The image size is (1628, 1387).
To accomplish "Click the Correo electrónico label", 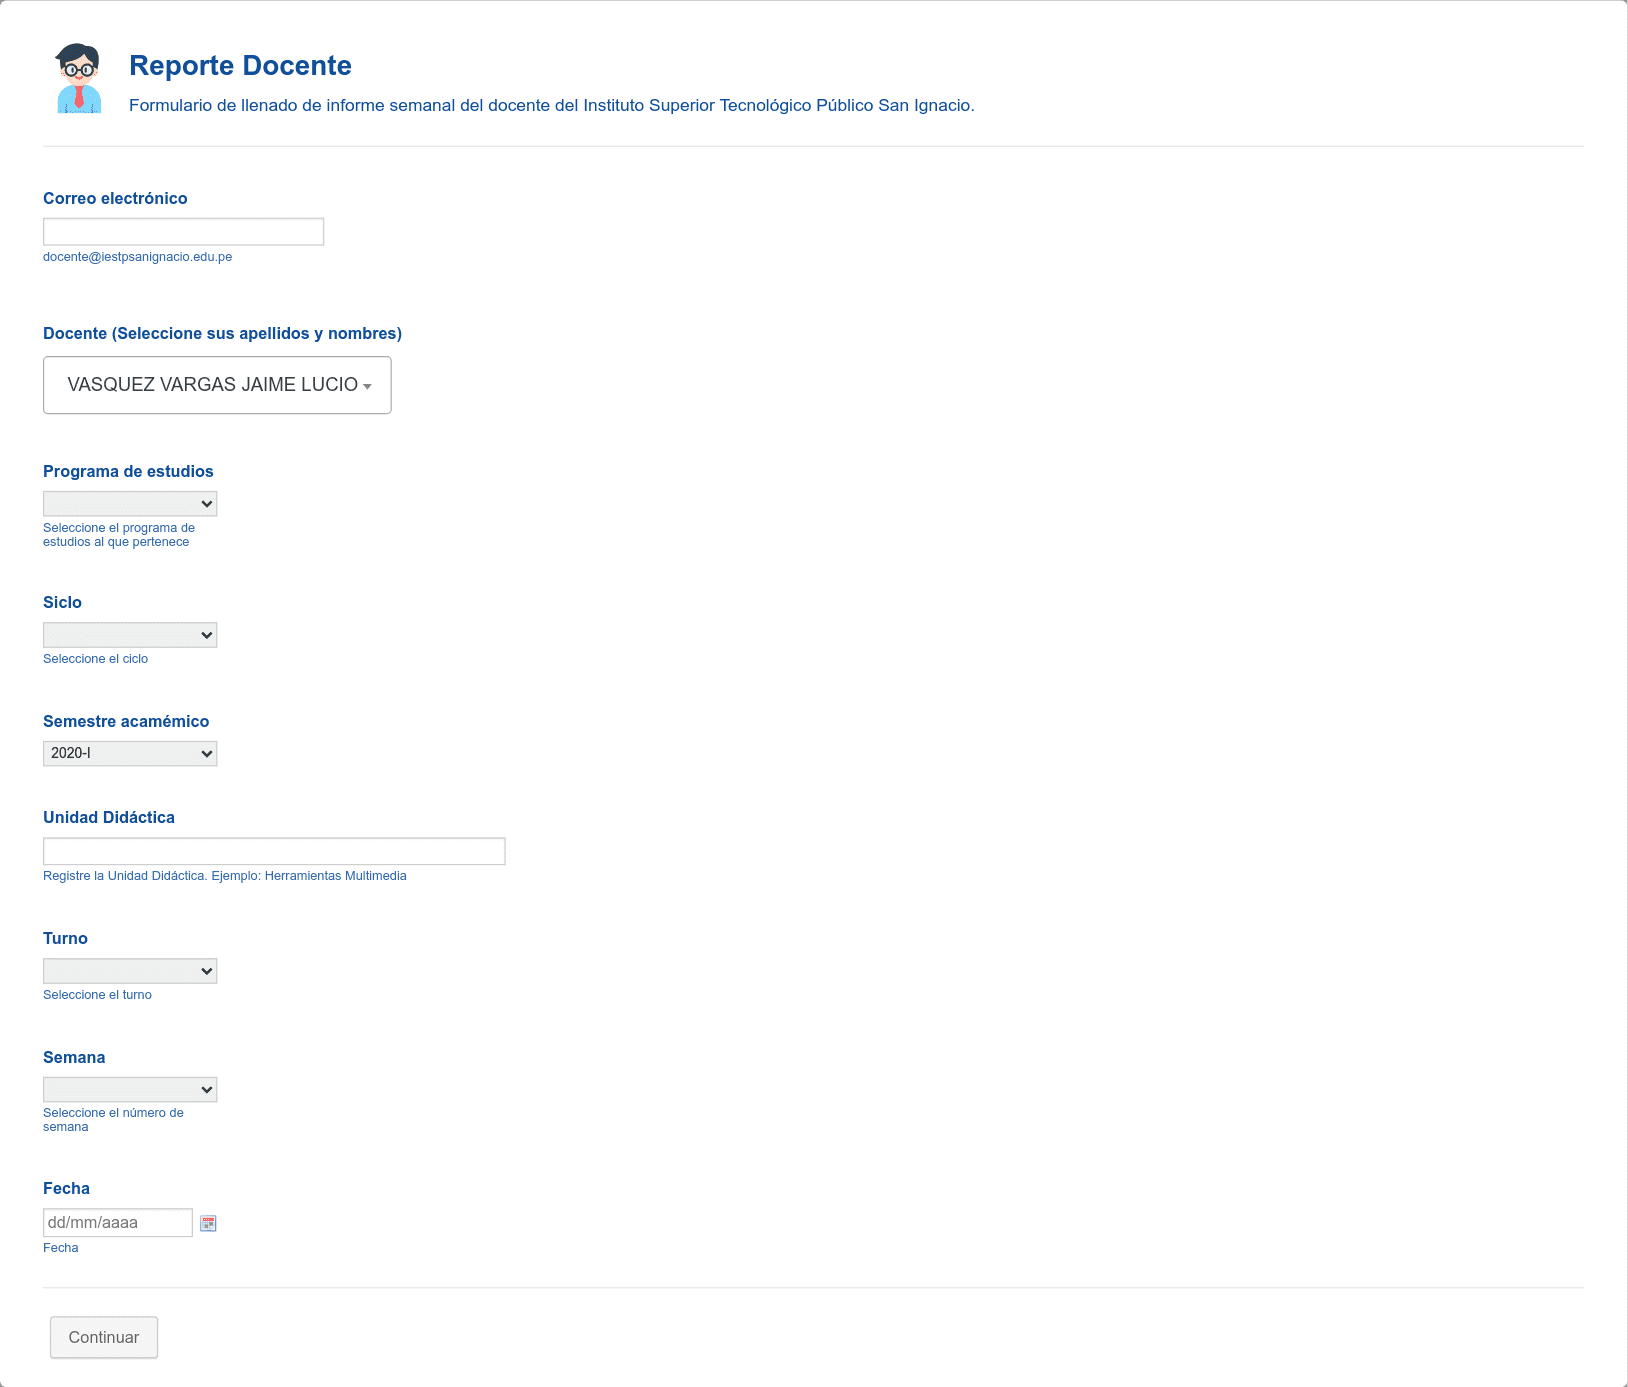I will (x=115, y=198).
